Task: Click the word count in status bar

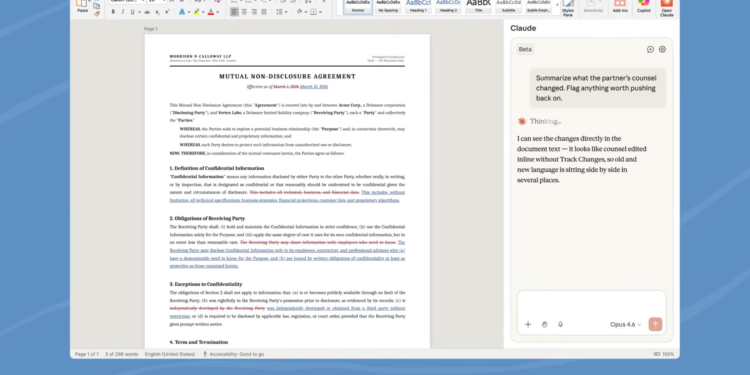Action: click(121, 354)
